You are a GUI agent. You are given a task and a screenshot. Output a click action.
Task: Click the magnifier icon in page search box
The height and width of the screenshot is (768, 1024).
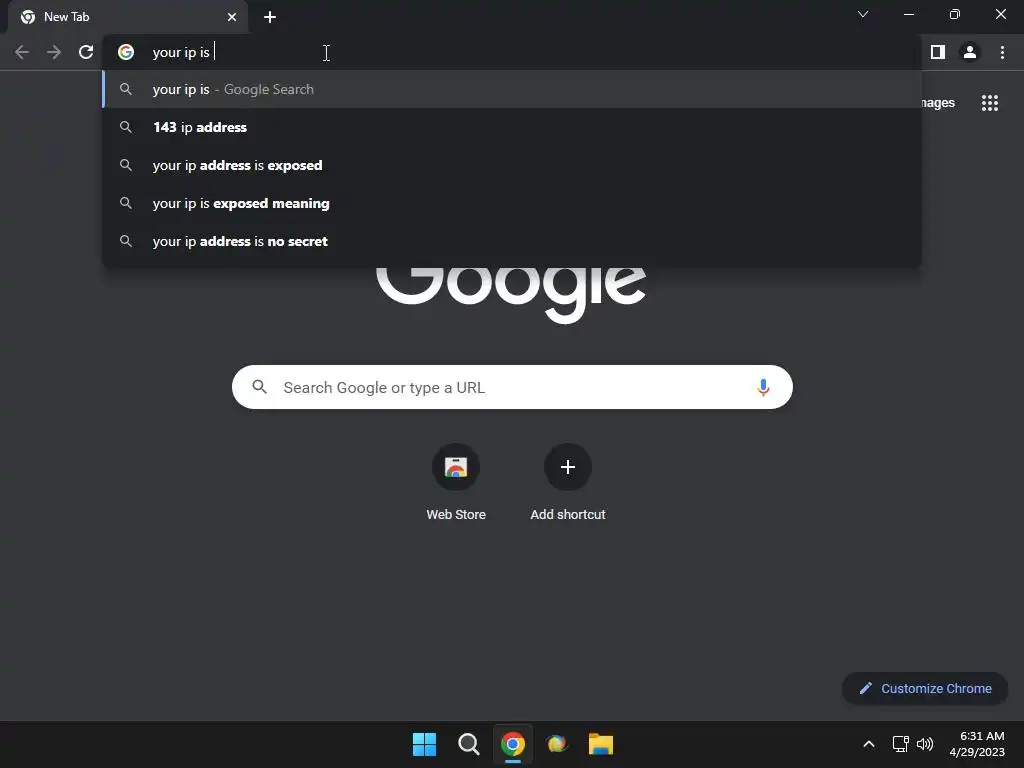point(259,387)
